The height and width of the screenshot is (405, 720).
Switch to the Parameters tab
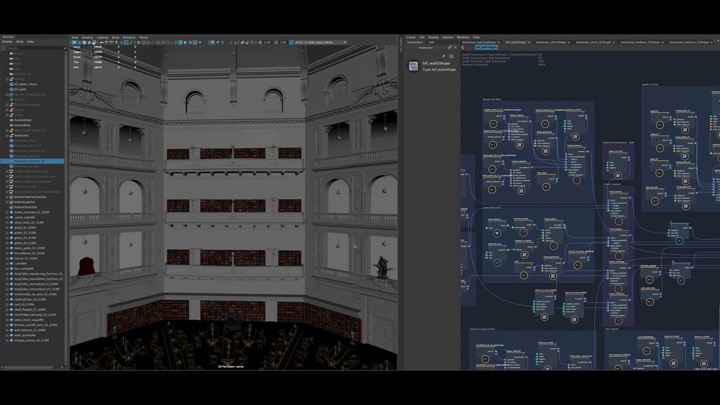[x=415, y=42]
